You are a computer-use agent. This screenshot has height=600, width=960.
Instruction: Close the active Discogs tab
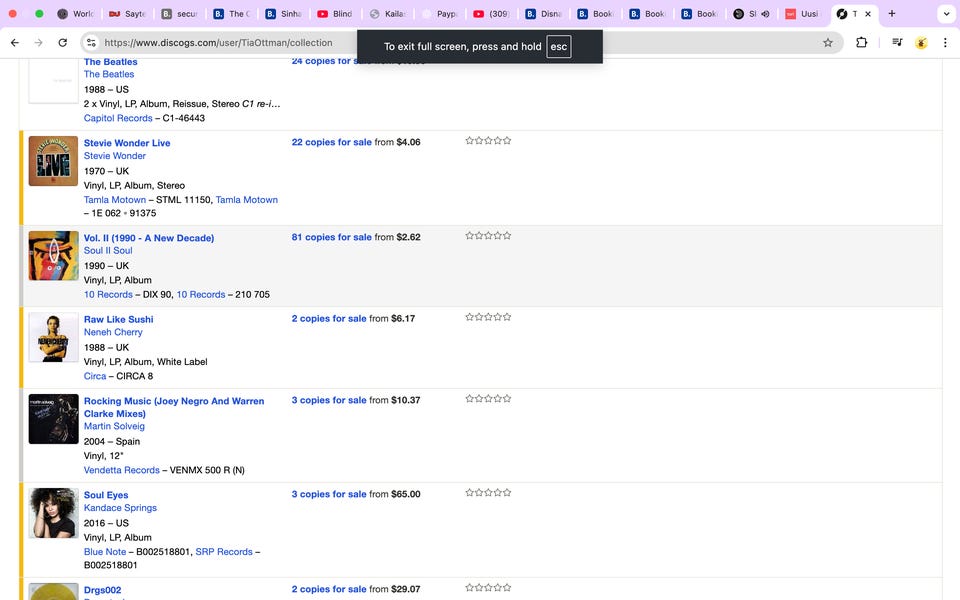click(x=868, y=13)
